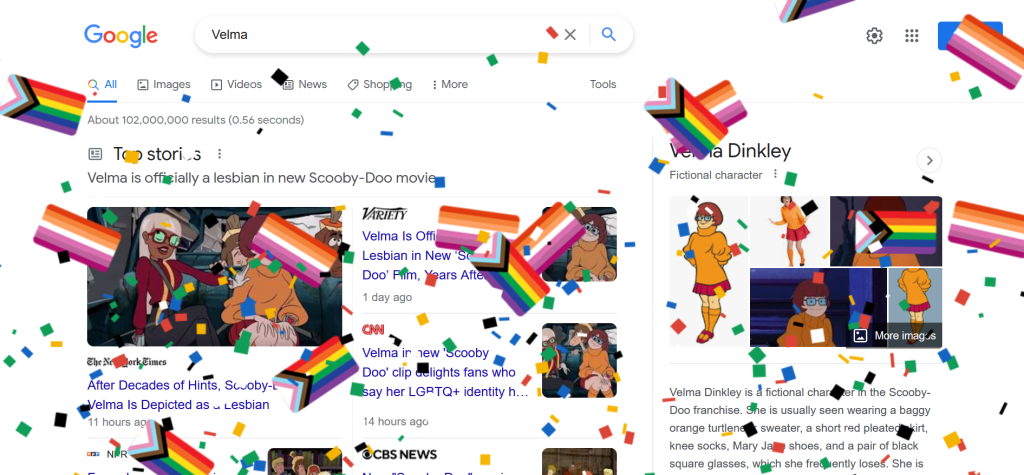This screenshot has width=1024, height=475.
Task: Open three-dot menu beside Fictional character
Action: click(x=775, y=174)
